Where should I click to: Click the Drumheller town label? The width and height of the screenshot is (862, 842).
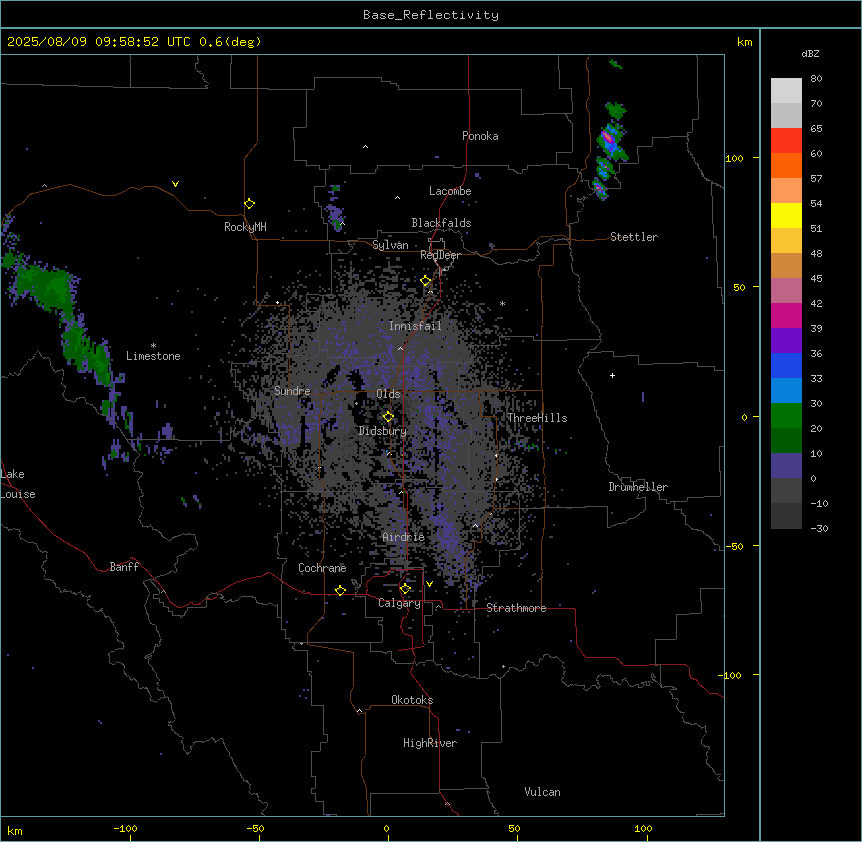pyautogui.click(x=638, y=487)
